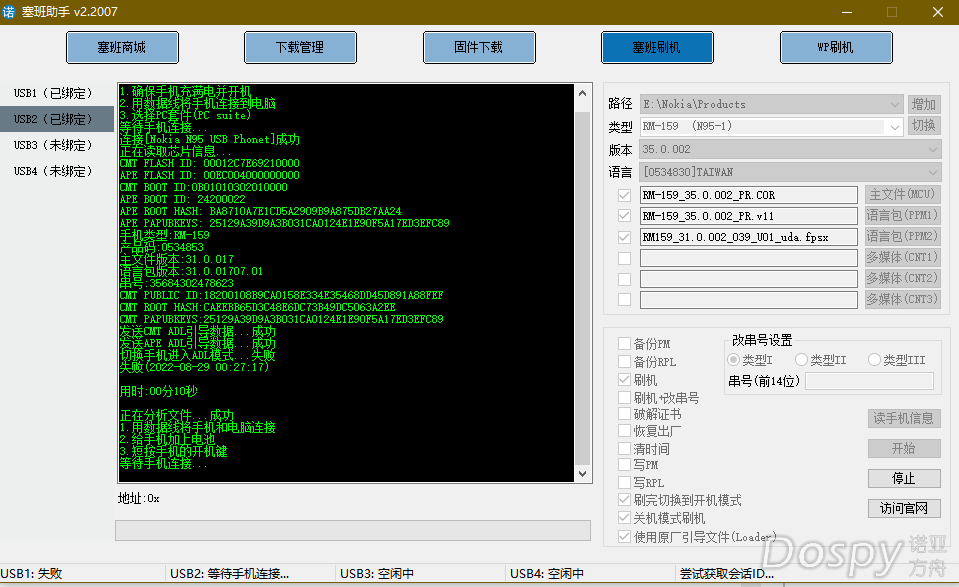959x587 pixels.
Task: Click log scrollbar down arrow
Action: pos(583,474)
